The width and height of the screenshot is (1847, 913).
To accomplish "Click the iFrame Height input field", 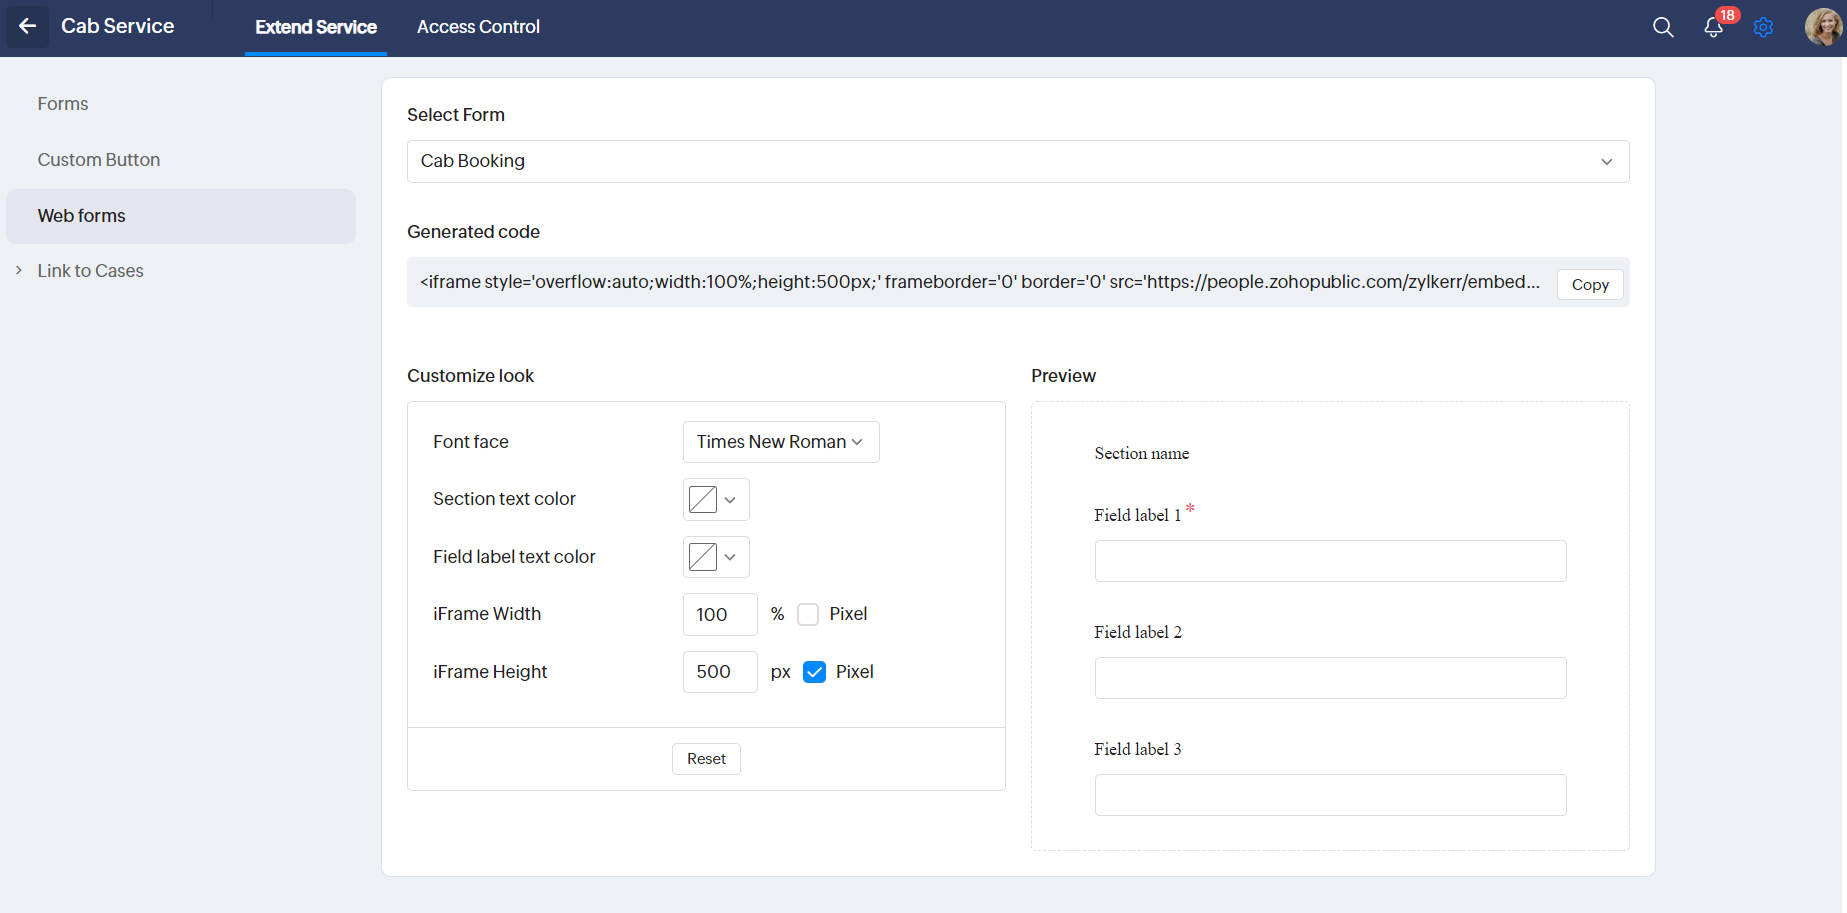I will point(719,672).
